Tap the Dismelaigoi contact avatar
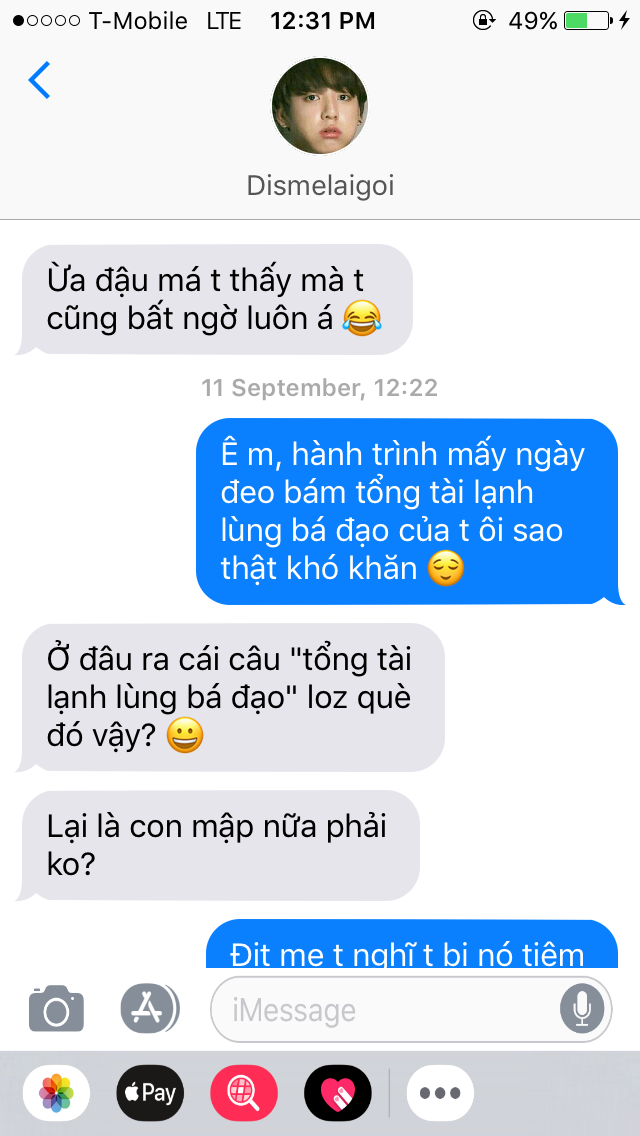 point(320,106)
